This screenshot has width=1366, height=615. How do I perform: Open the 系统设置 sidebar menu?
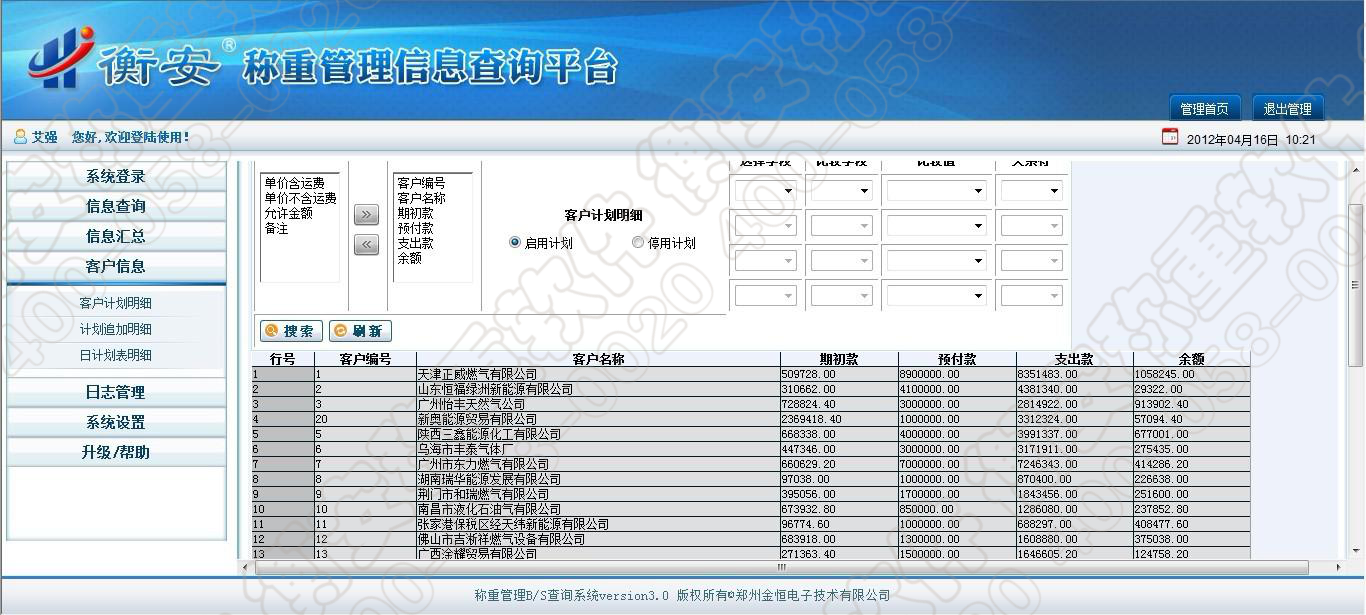click(116, 422)
